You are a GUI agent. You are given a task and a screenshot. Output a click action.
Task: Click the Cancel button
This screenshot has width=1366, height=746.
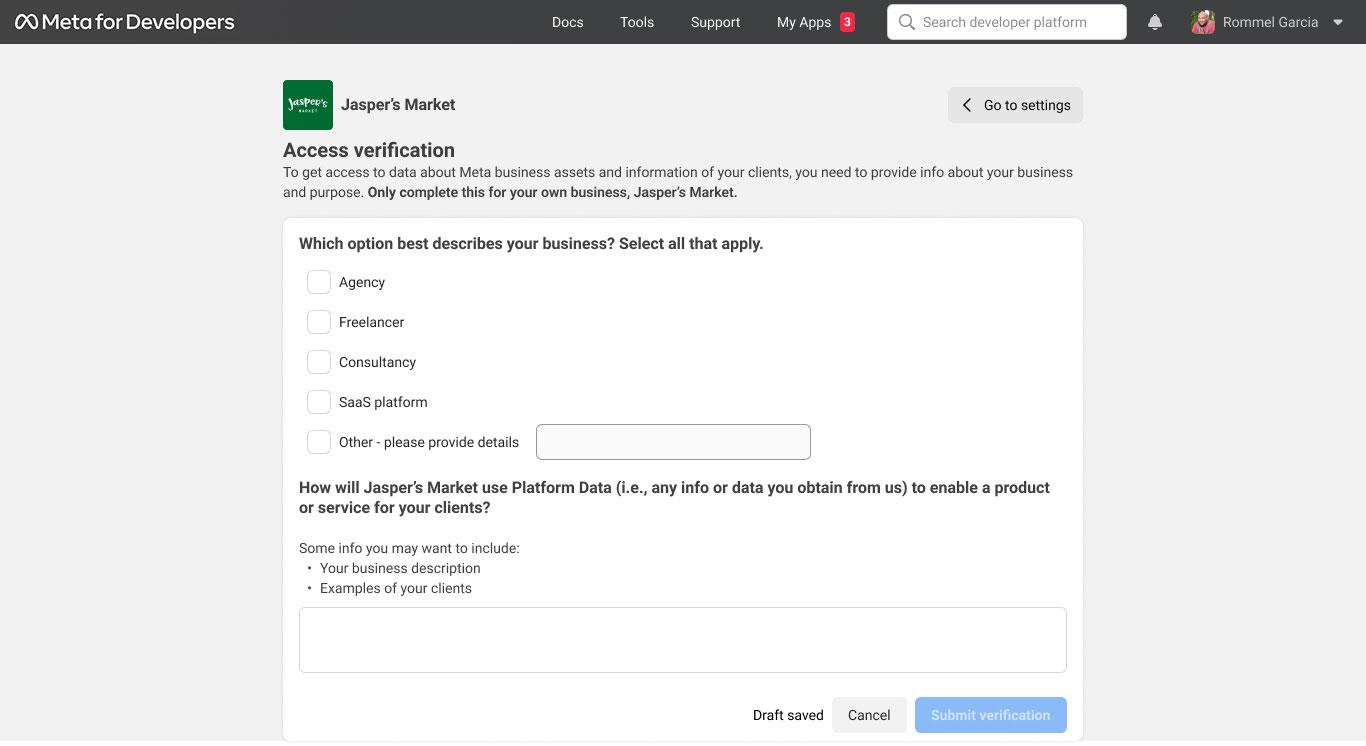tap(869, 715)
